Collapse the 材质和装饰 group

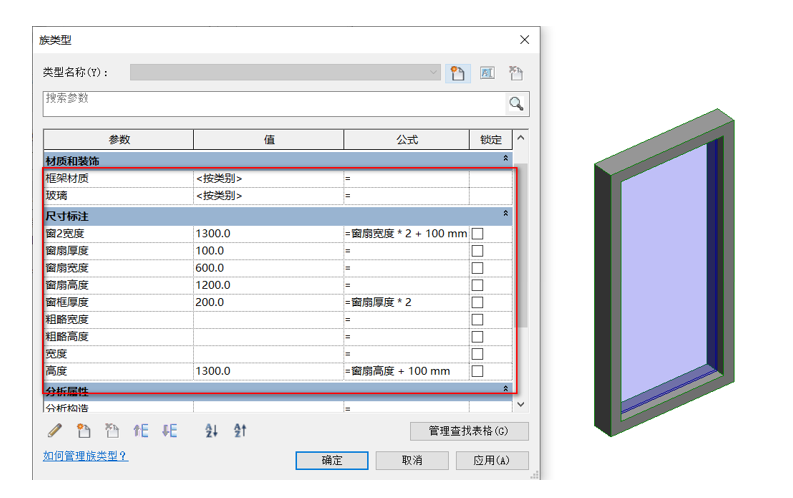coord(505,158)
